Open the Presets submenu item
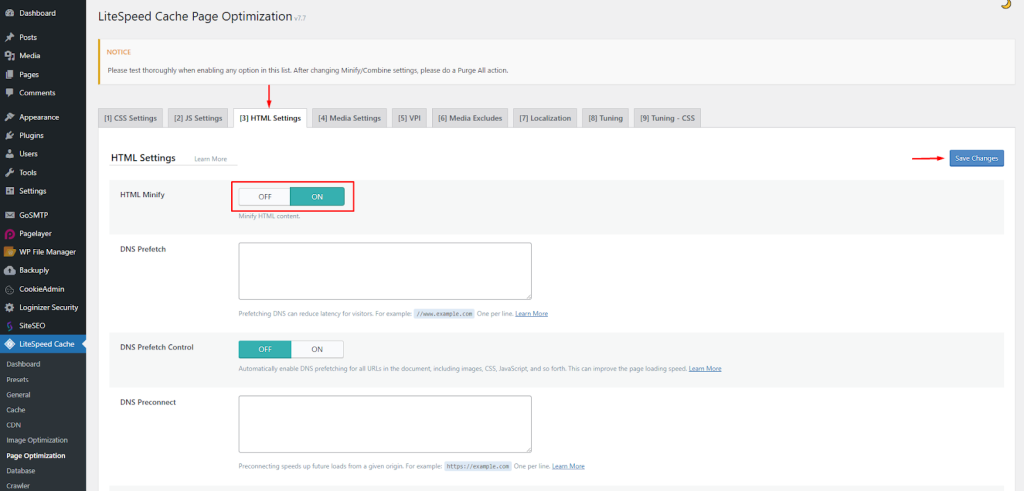The image size is (1024, 491). (x=18, y=379)
